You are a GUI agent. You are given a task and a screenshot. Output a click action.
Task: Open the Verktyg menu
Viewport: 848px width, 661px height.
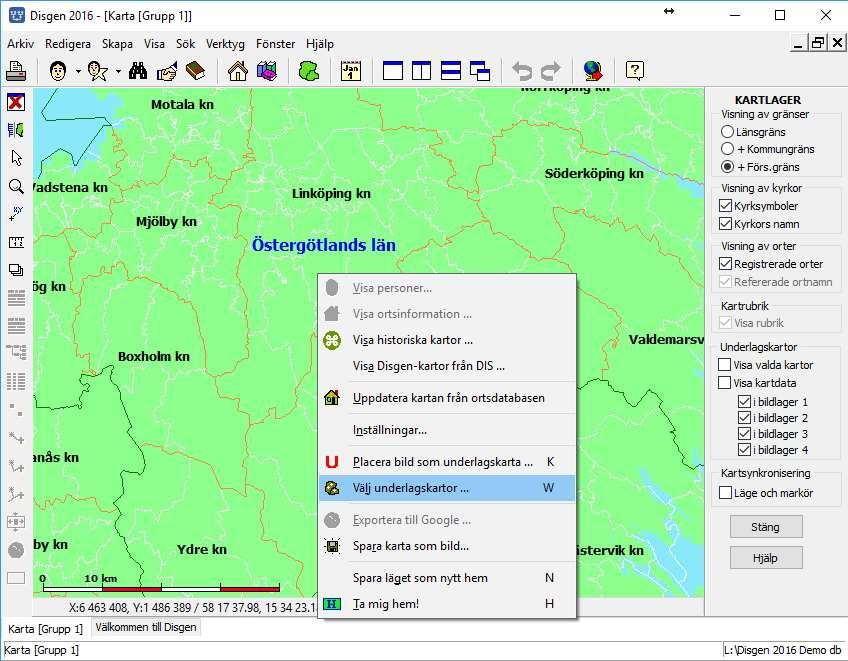coord(225,44)
